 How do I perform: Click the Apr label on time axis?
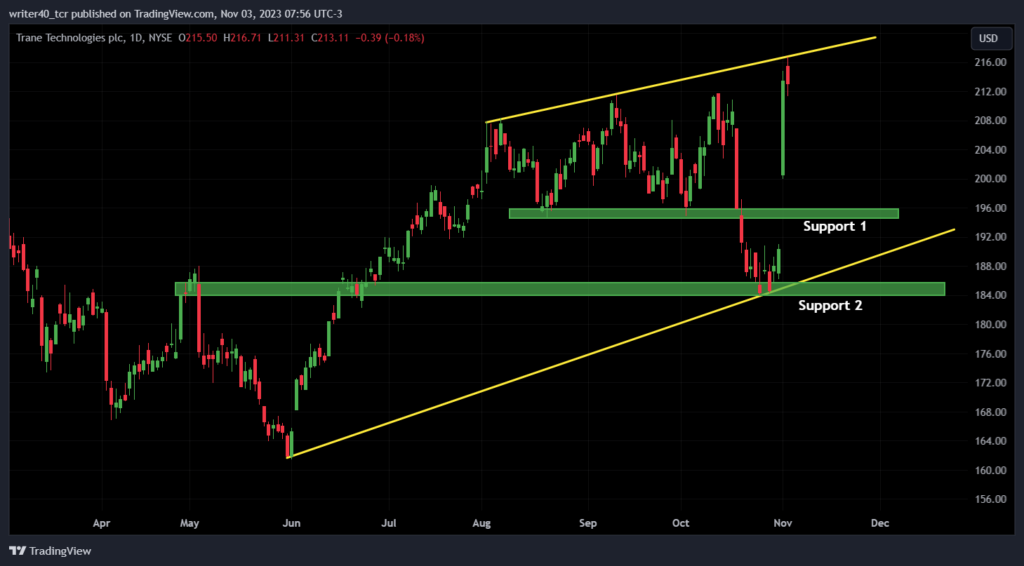pos(101,523)
